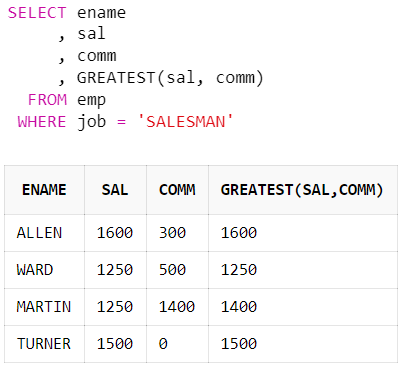
Task: Click the GREATEST(SAL,COMM) column header
Action: coord(302,190)
